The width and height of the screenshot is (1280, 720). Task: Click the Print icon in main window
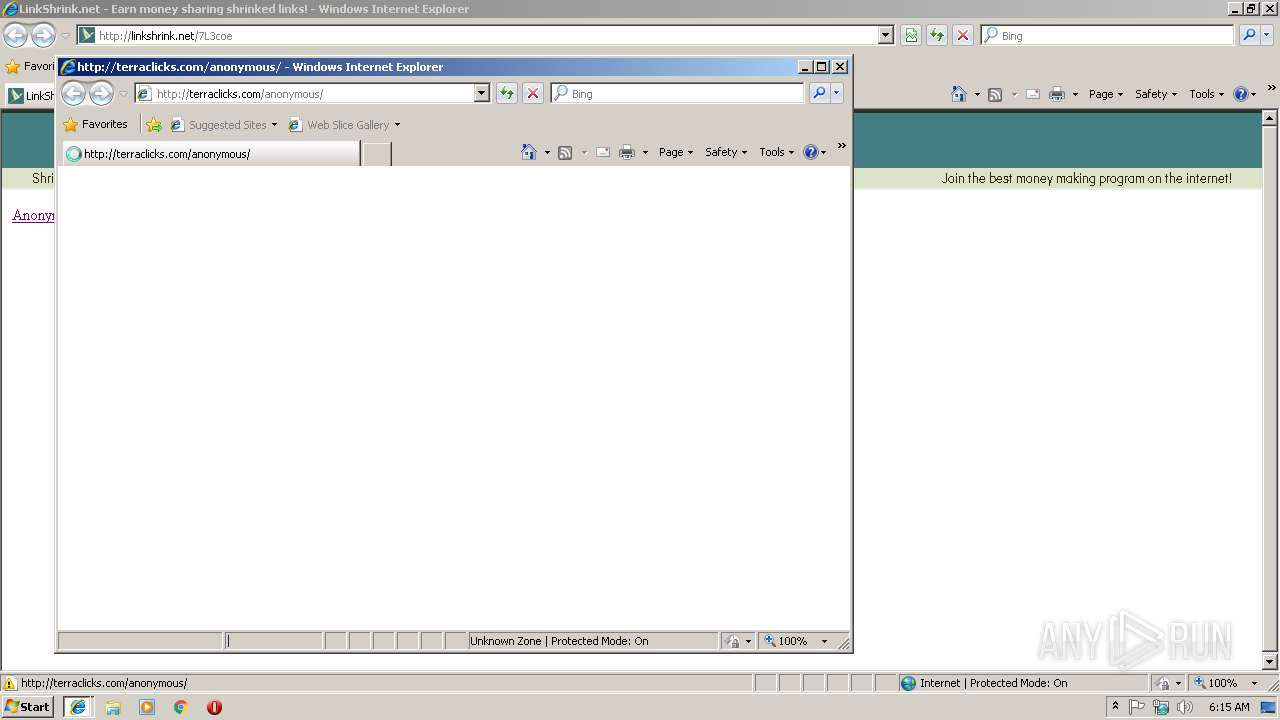click(1057, 94)
